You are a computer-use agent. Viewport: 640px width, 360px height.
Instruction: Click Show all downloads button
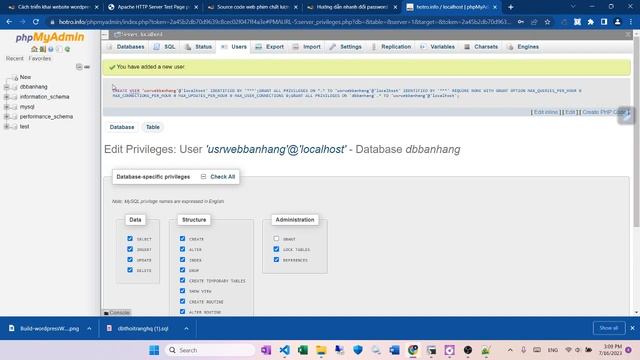coord(609,328)
